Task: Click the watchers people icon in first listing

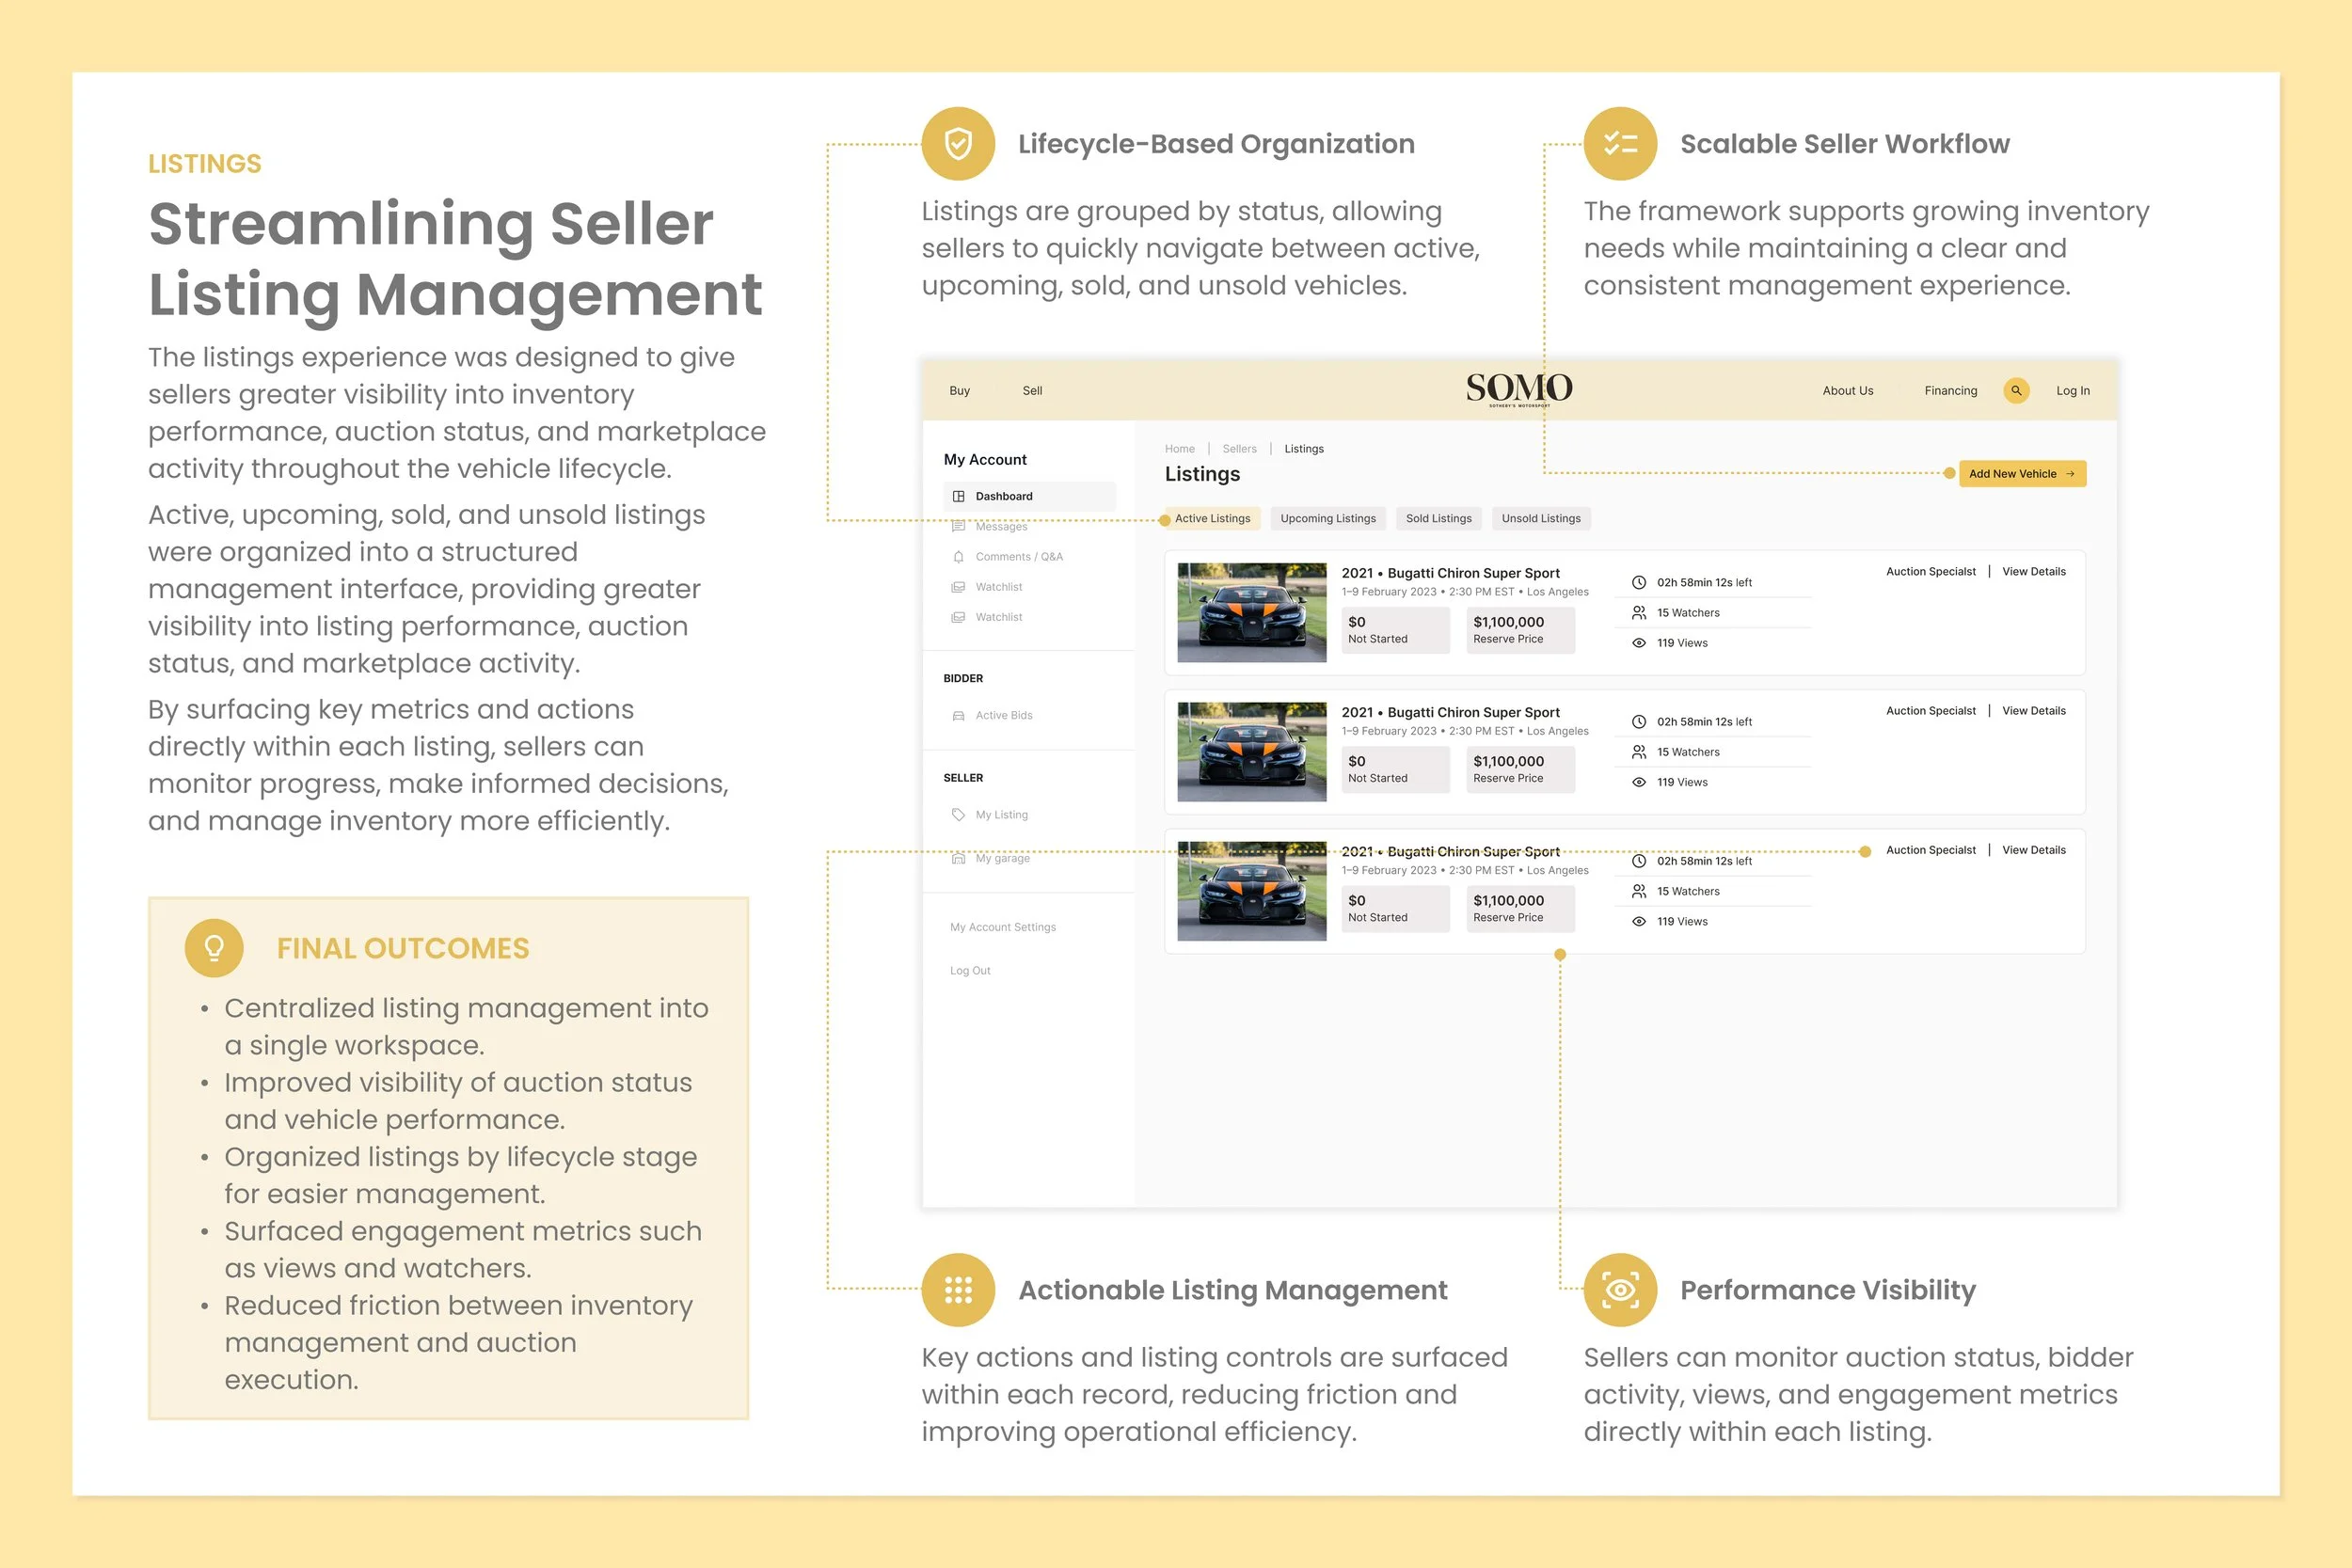Action: (x=1639, y=613)
